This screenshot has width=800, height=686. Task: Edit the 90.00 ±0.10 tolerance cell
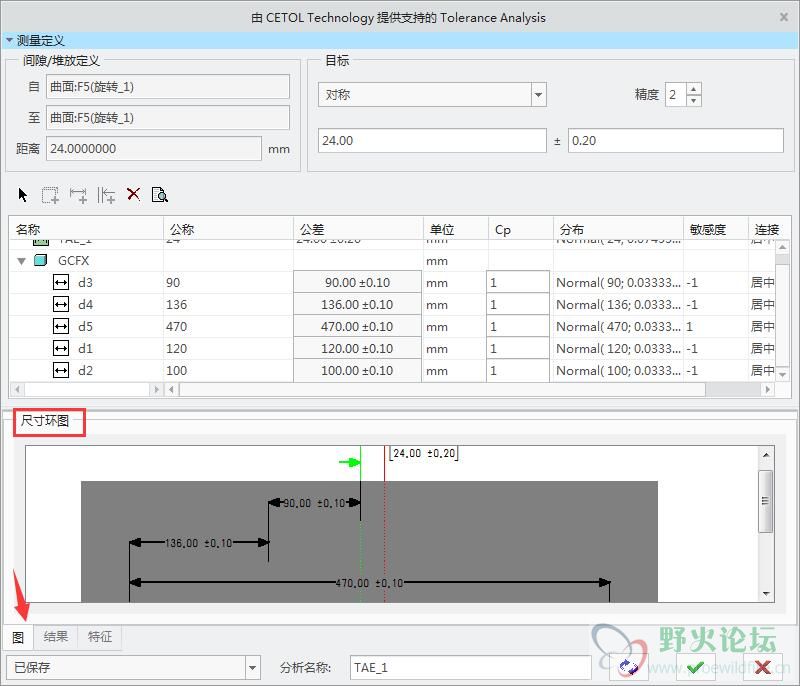coord(357,282)
